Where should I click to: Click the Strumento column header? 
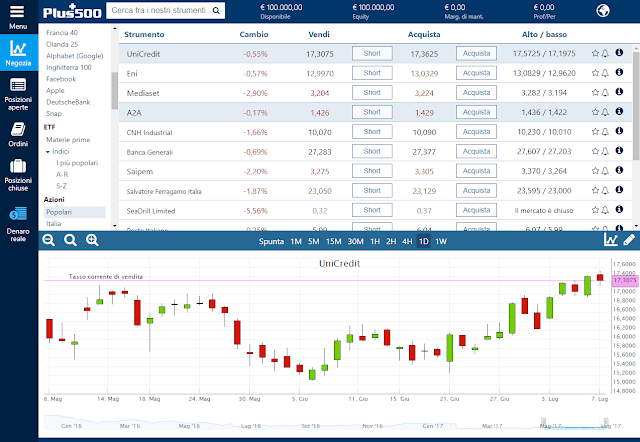tap(144, 34)
